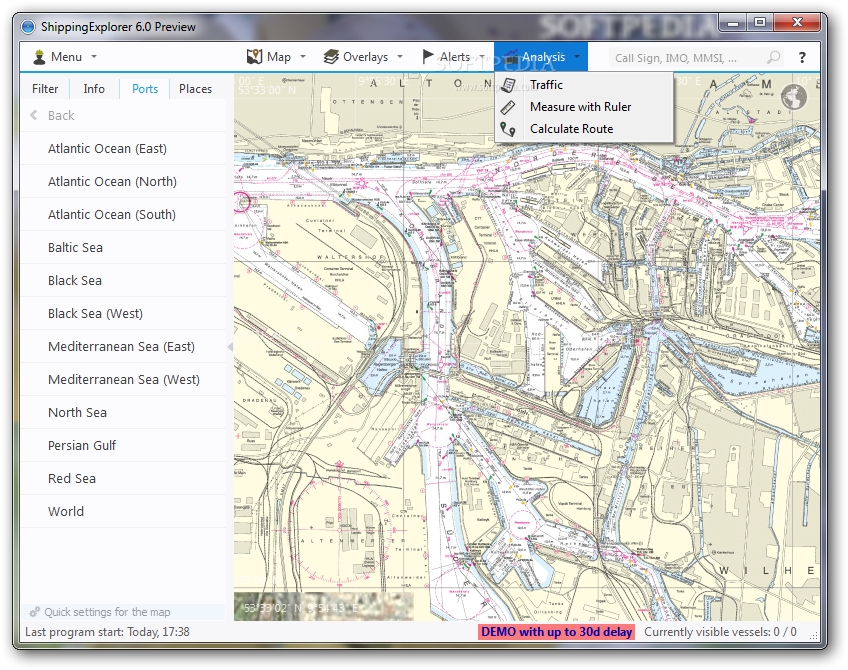Select Atlantic Ocean (North)
The height and width of the screenshot is (670, 848).
(124, 182)
